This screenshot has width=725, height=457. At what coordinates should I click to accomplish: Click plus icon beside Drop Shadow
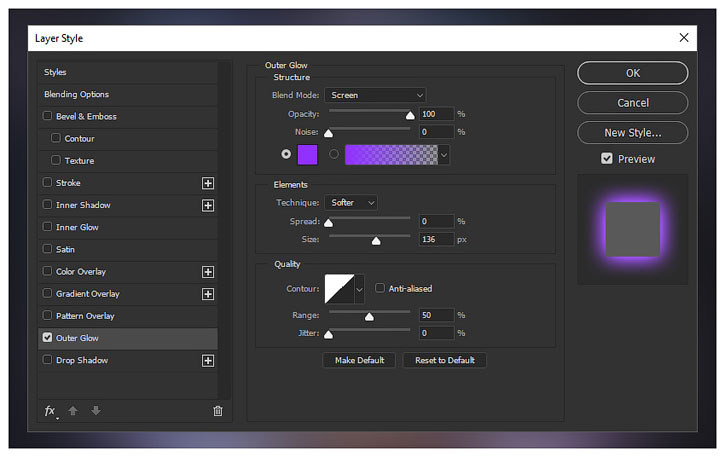[208, 361]
